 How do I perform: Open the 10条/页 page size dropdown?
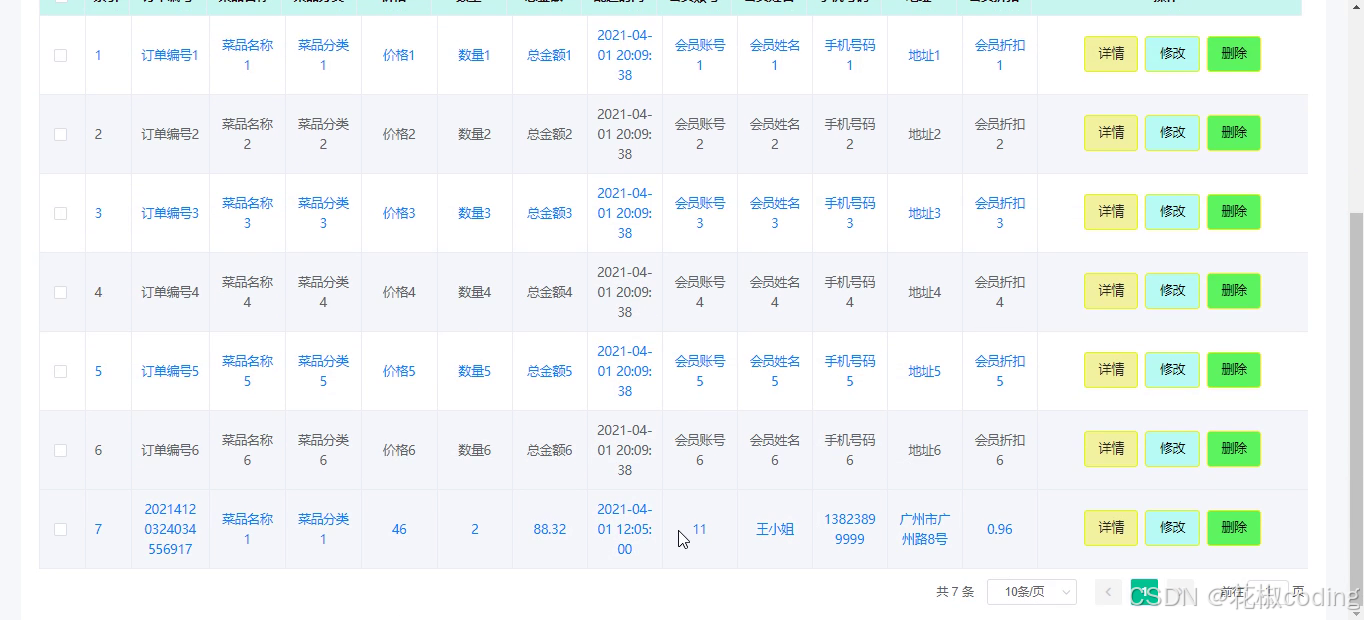click(1032, 592)
